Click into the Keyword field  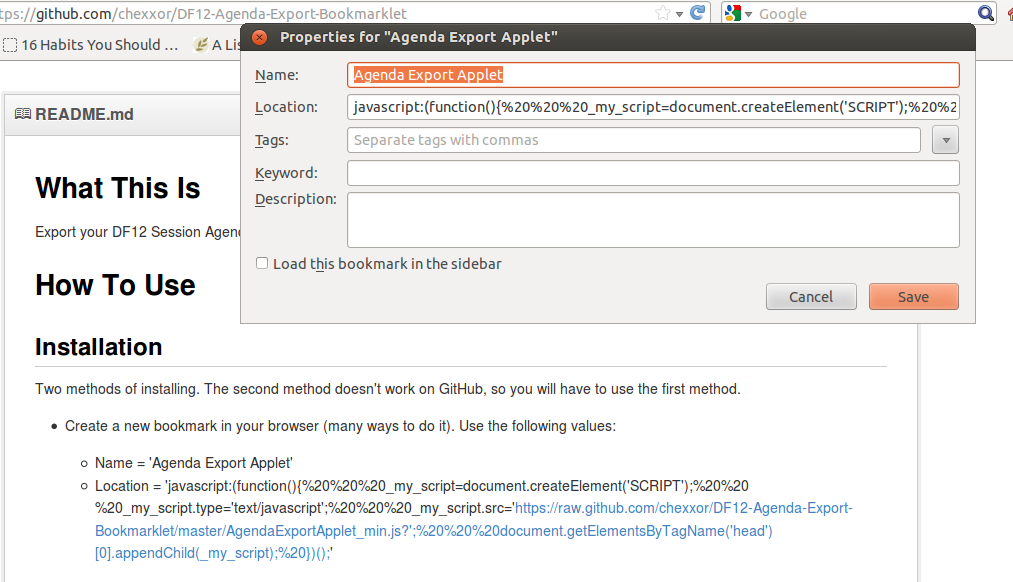[653, 172]
